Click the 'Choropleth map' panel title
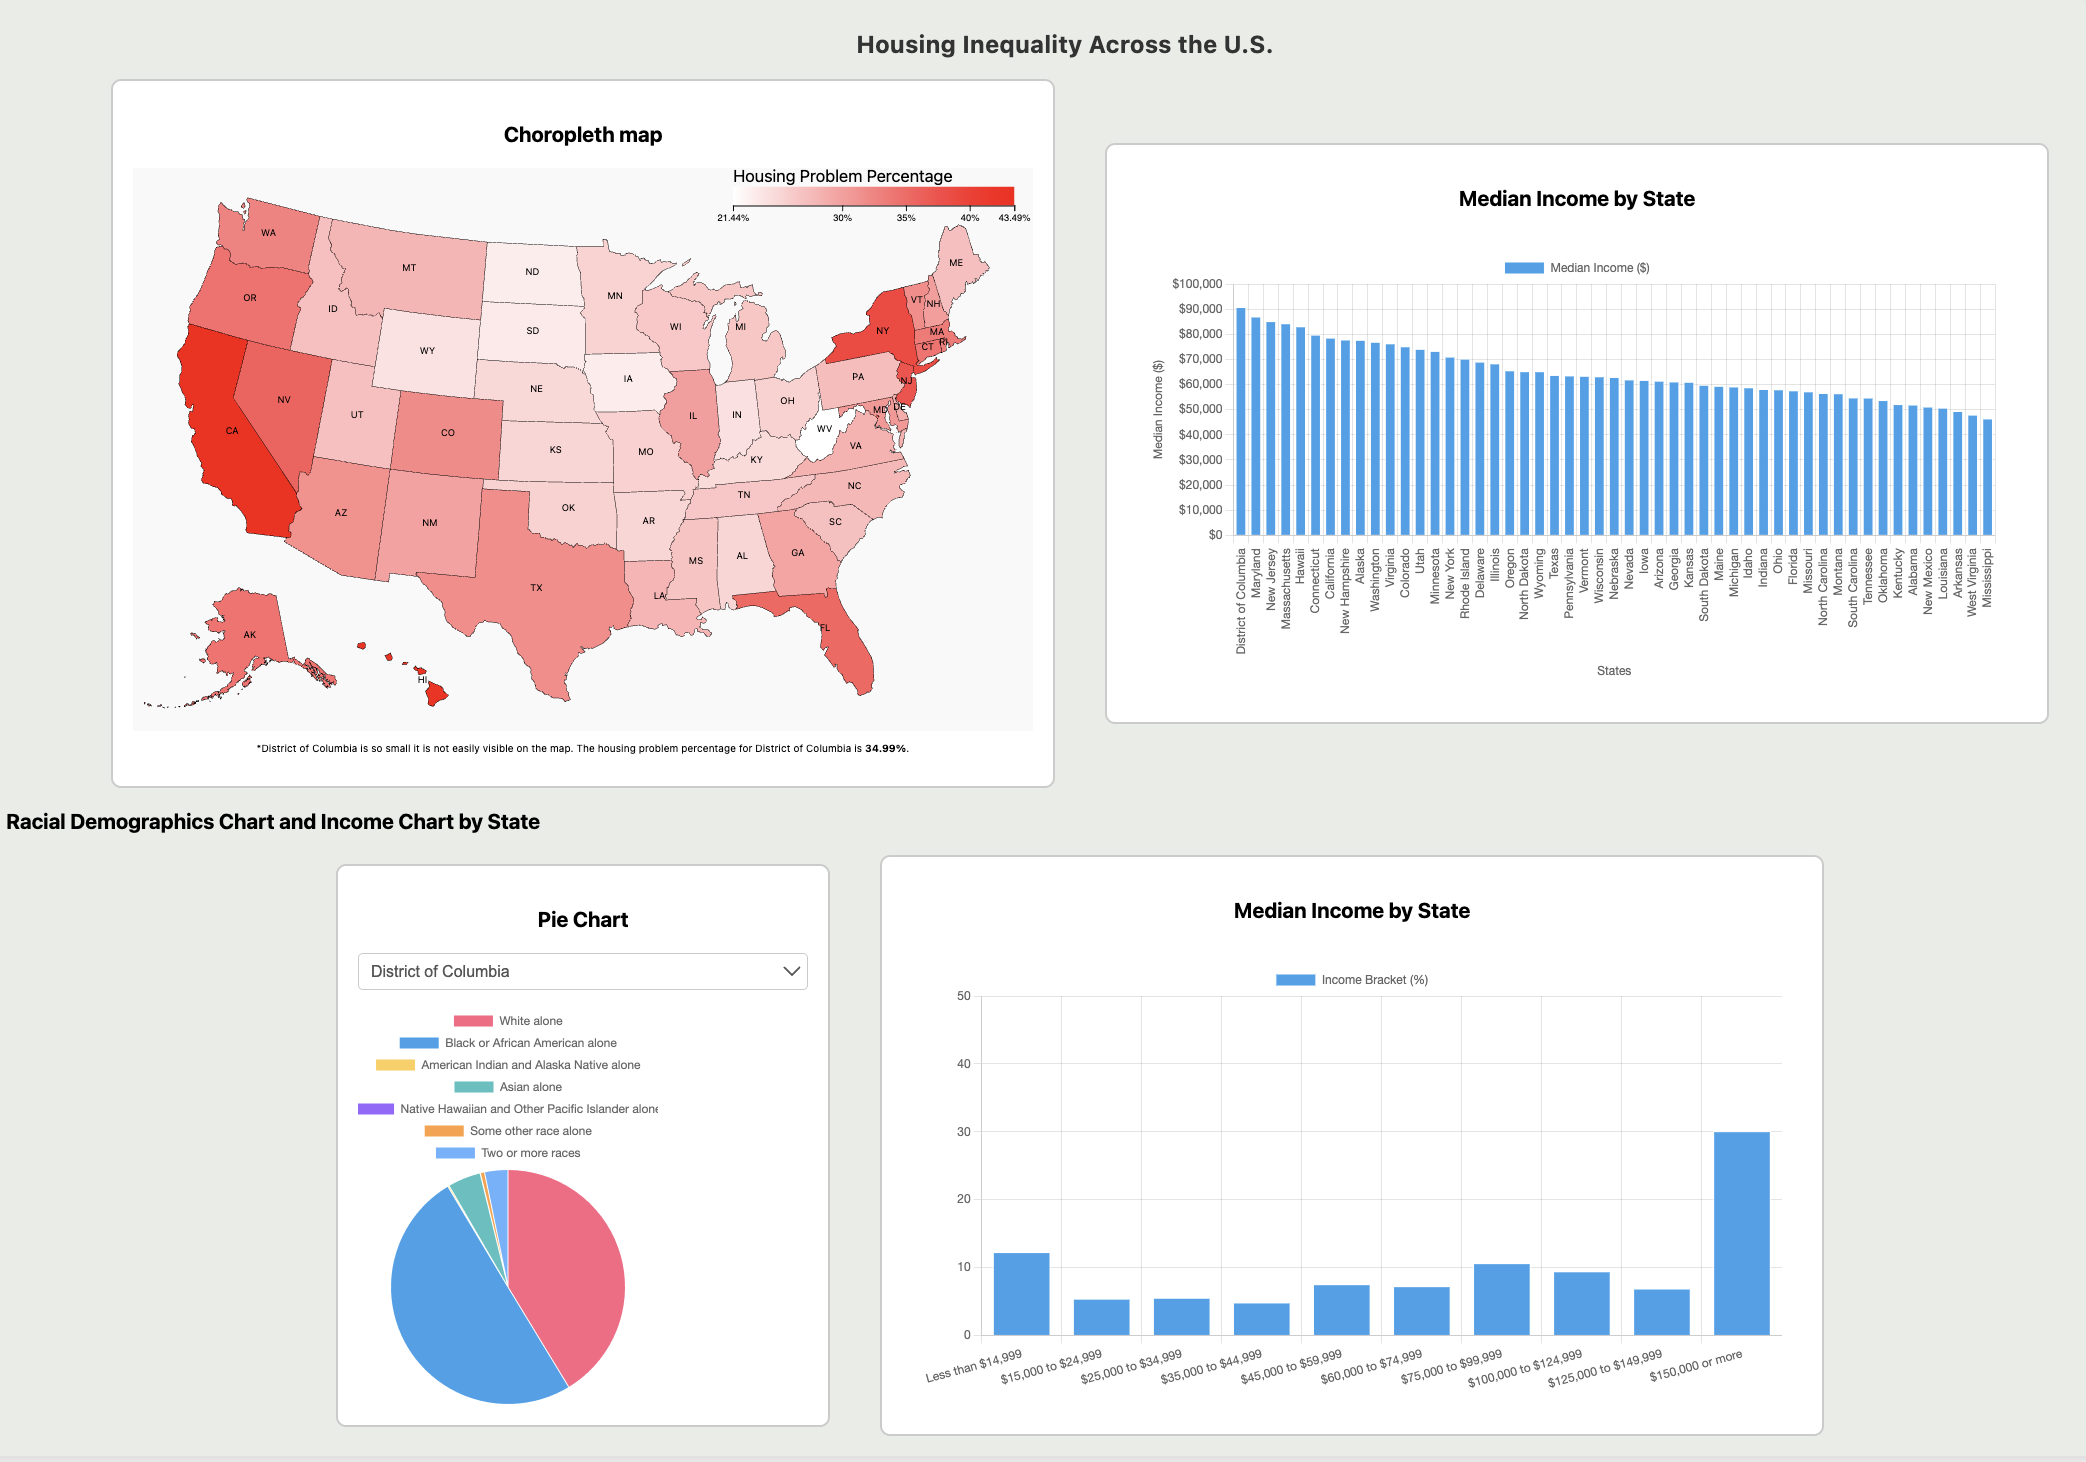This screenshot has width=2086, height=1462. (x=582, y=135)
